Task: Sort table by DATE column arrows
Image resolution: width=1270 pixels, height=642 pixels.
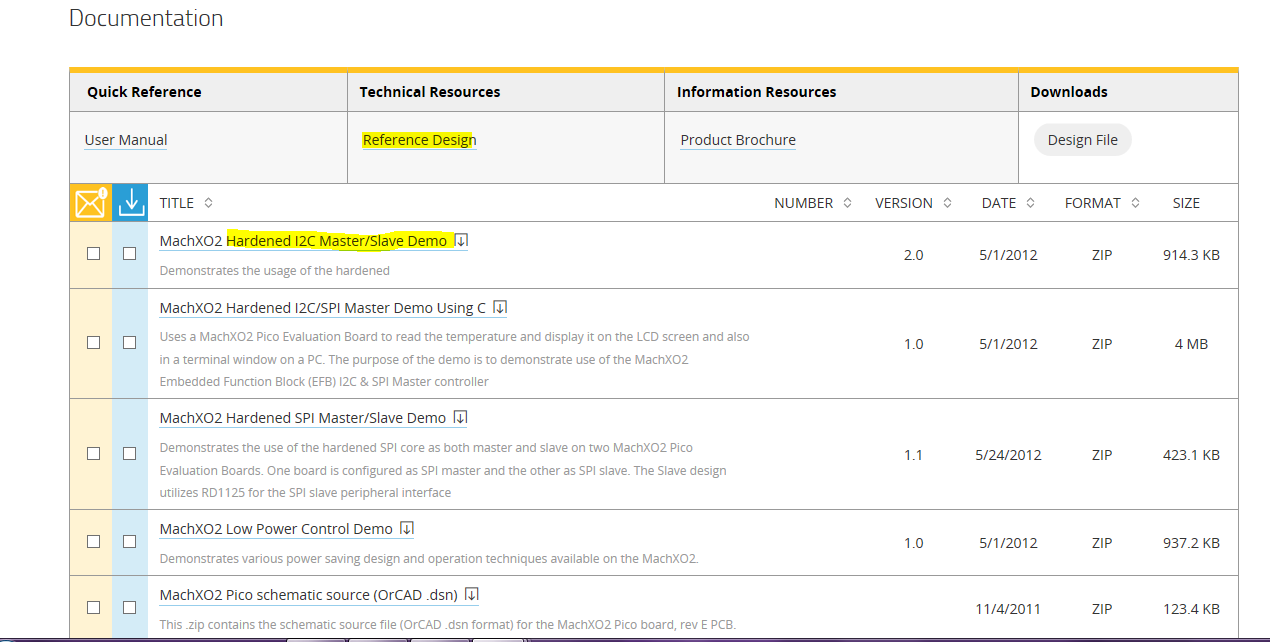Action: pos(1030,203)
